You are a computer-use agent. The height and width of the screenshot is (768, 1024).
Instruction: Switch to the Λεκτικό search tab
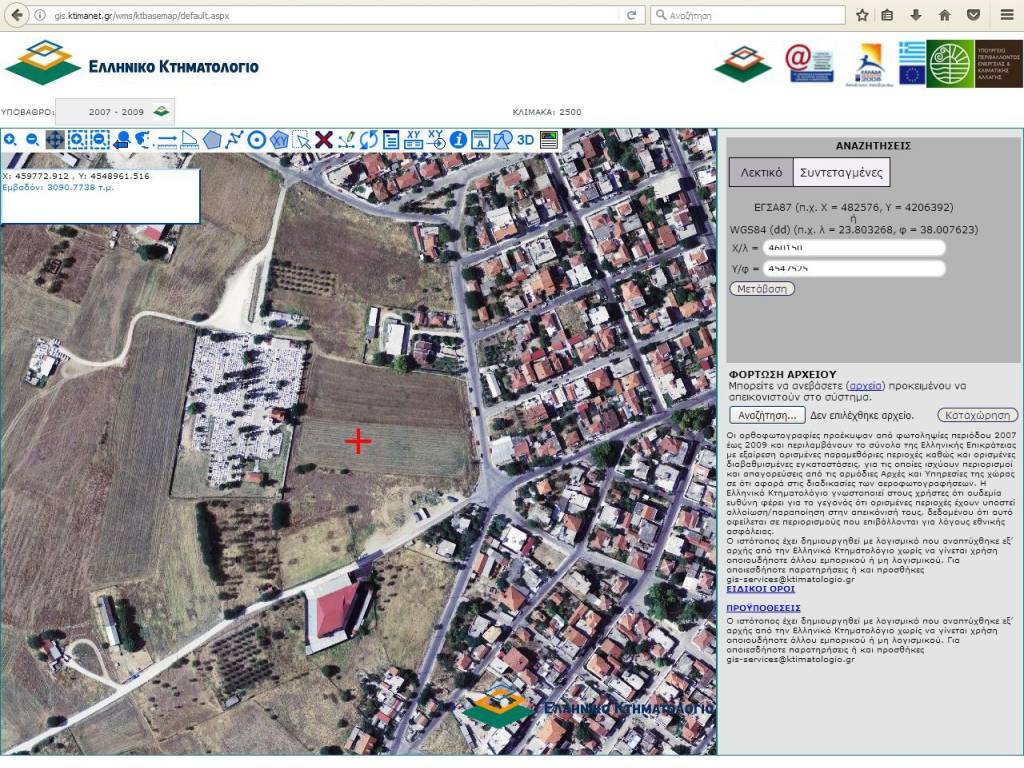click(x=760, y=172)
